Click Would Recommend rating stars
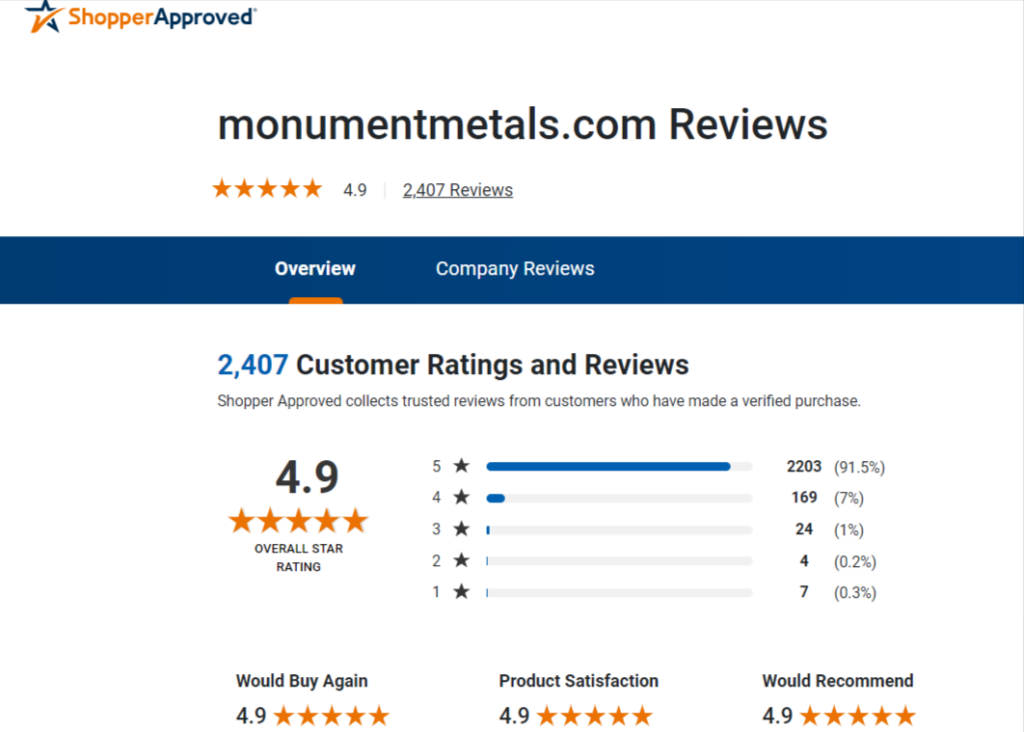This screenshot has width=1024, height=732. (858, 716)
